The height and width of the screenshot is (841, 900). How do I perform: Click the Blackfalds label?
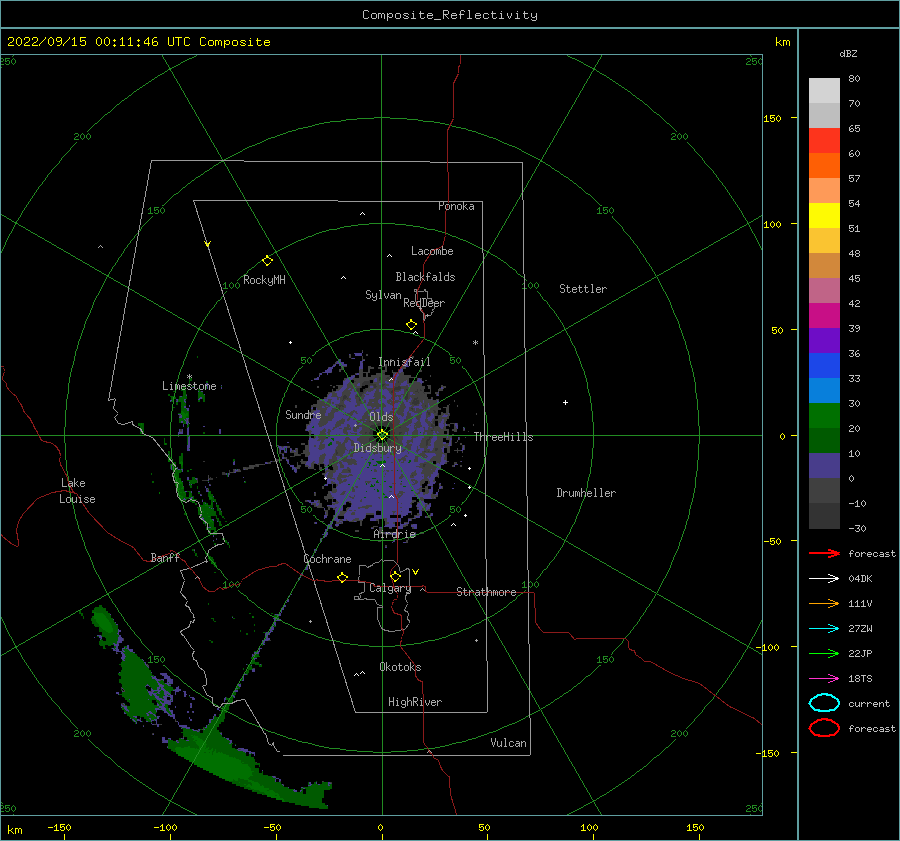(x=425, y=277)
